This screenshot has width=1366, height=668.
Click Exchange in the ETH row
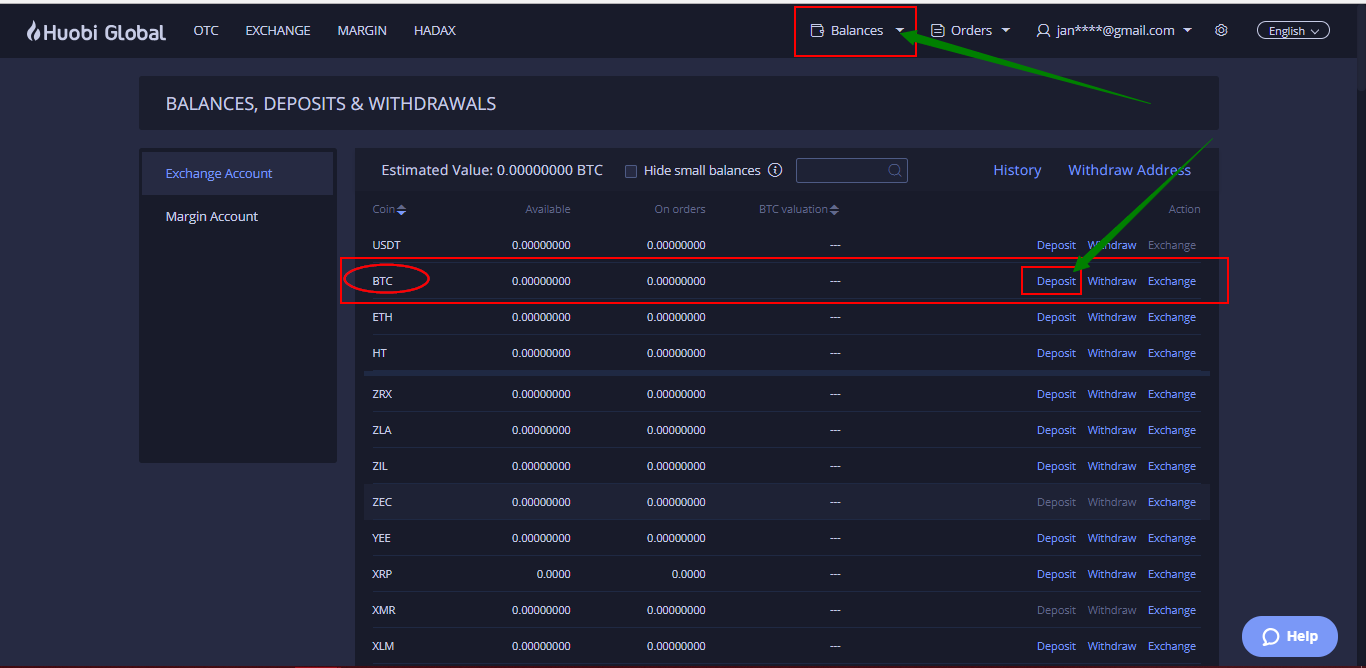(x=1172, y=317)
